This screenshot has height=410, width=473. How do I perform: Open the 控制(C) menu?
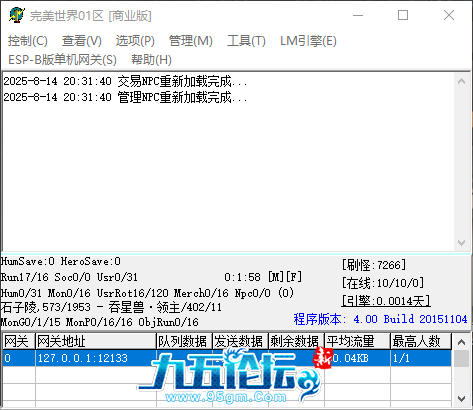click(x=28, y=41)
